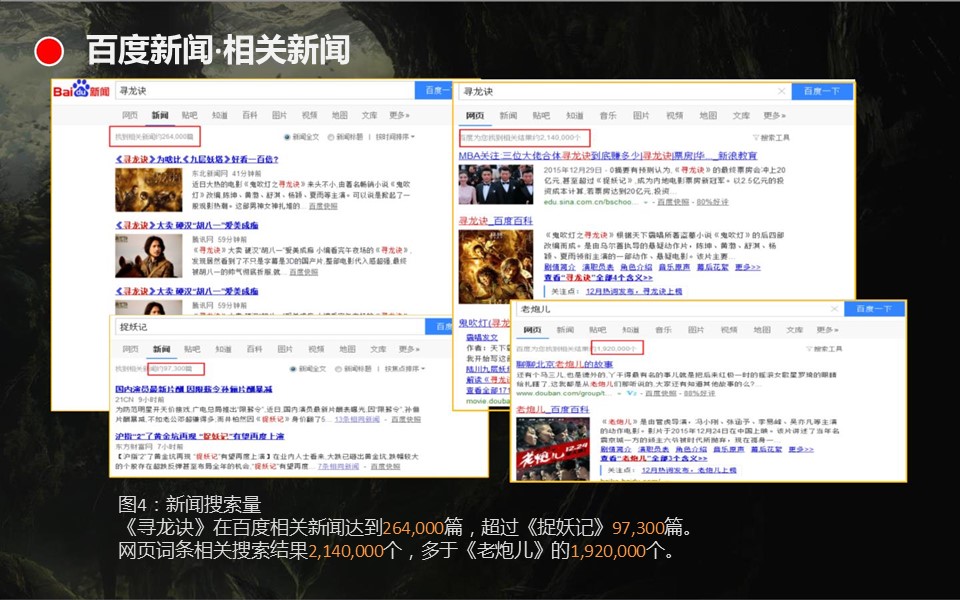Open 7条相同新闻 link in the 捉妖记 results
960x600 pixels.
pyautogui.click(x=338, y=467)
